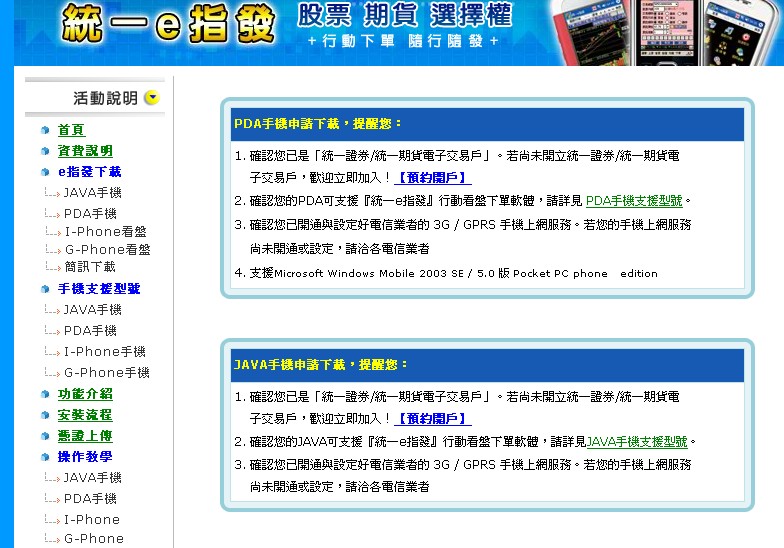The image size is (784, 548).
Task: Go to 憑證上傳 page
Action: (x=85, y=436)
